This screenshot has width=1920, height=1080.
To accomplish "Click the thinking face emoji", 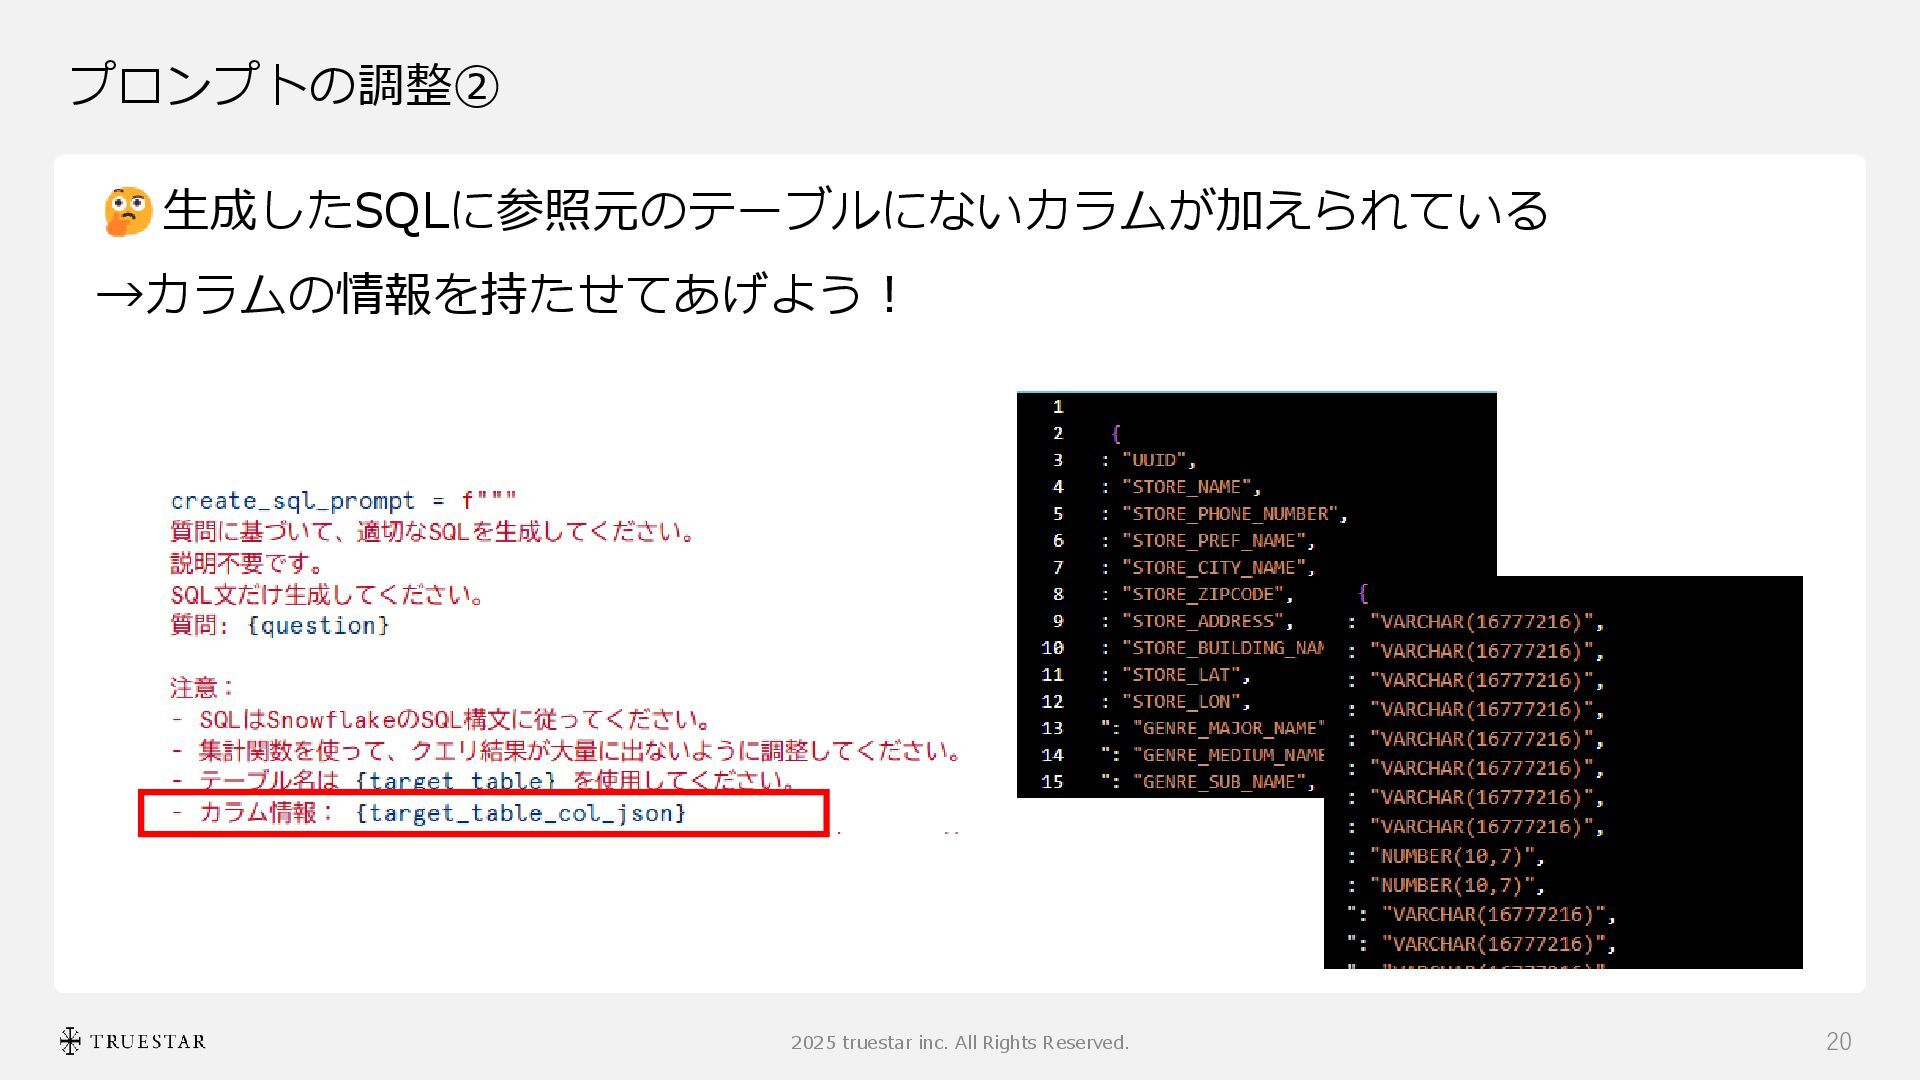I will [x=128, y=211].
